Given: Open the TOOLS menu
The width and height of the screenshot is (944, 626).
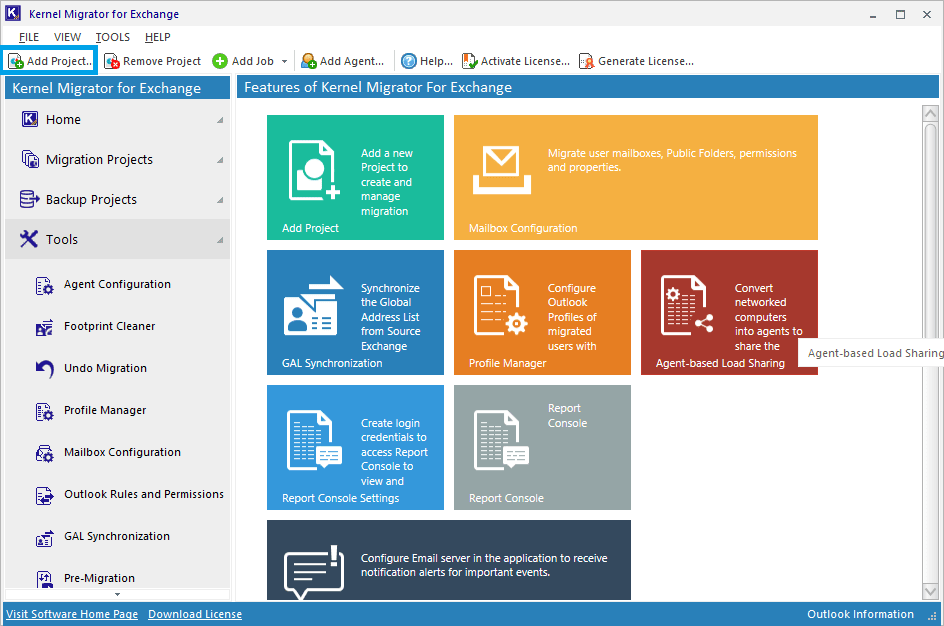Looking at the screenshot, I should pos(113,37).
